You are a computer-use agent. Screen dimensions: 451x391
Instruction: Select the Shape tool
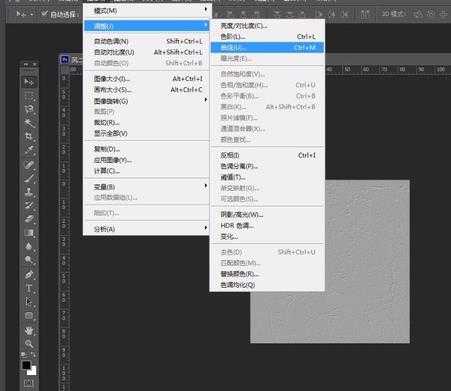pos(29,315)
